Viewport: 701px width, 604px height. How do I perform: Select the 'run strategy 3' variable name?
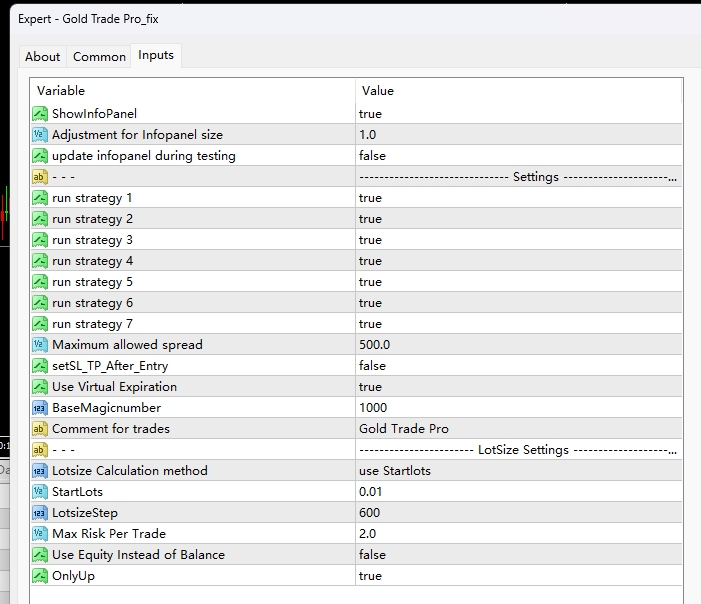(93, 240)
